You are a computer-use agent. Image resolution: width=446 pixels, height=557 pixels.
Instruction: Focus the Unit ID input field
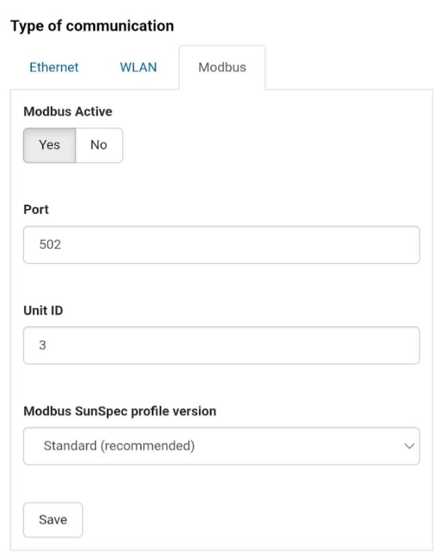click(222, 345)
